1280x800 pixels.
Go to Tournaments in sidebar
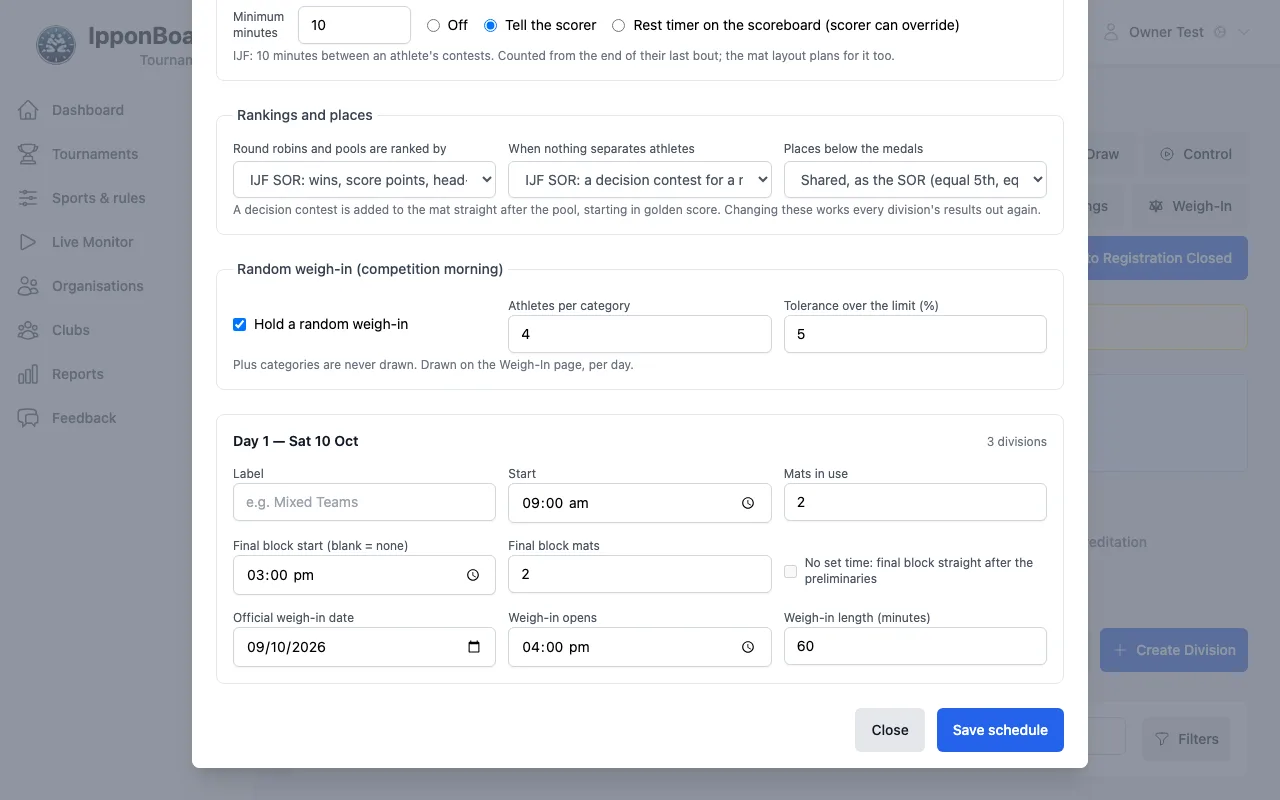point(95,154)
